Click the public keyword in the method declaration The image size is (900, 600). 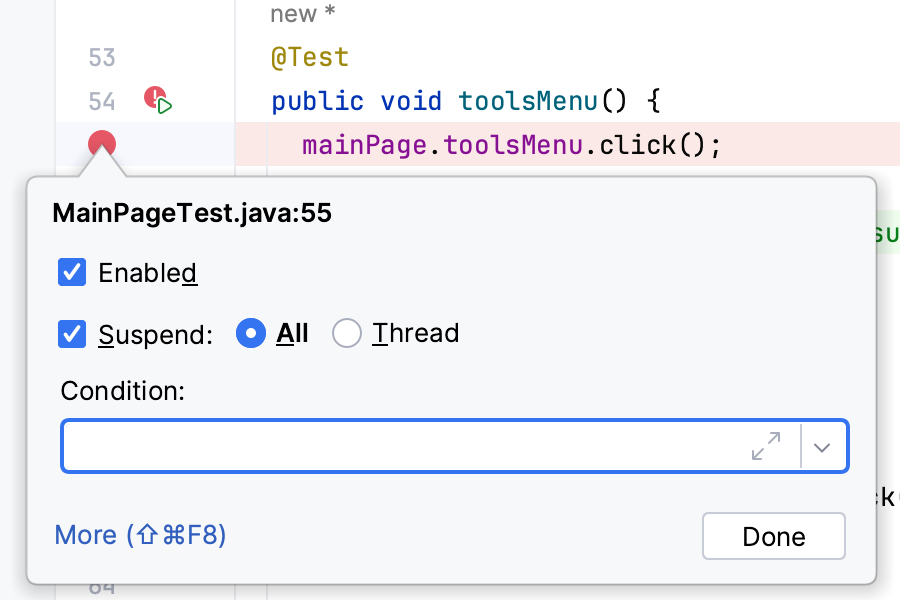[x=317, y=101]
